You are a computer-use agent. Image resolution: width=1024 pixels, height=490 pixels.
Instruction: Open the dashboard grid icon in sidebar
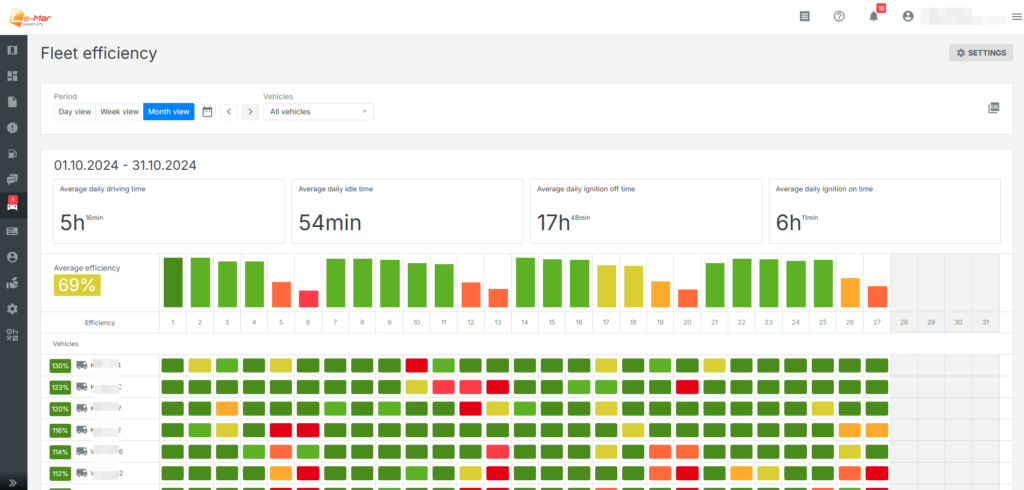pyautogui.click(x=13, y=76)
